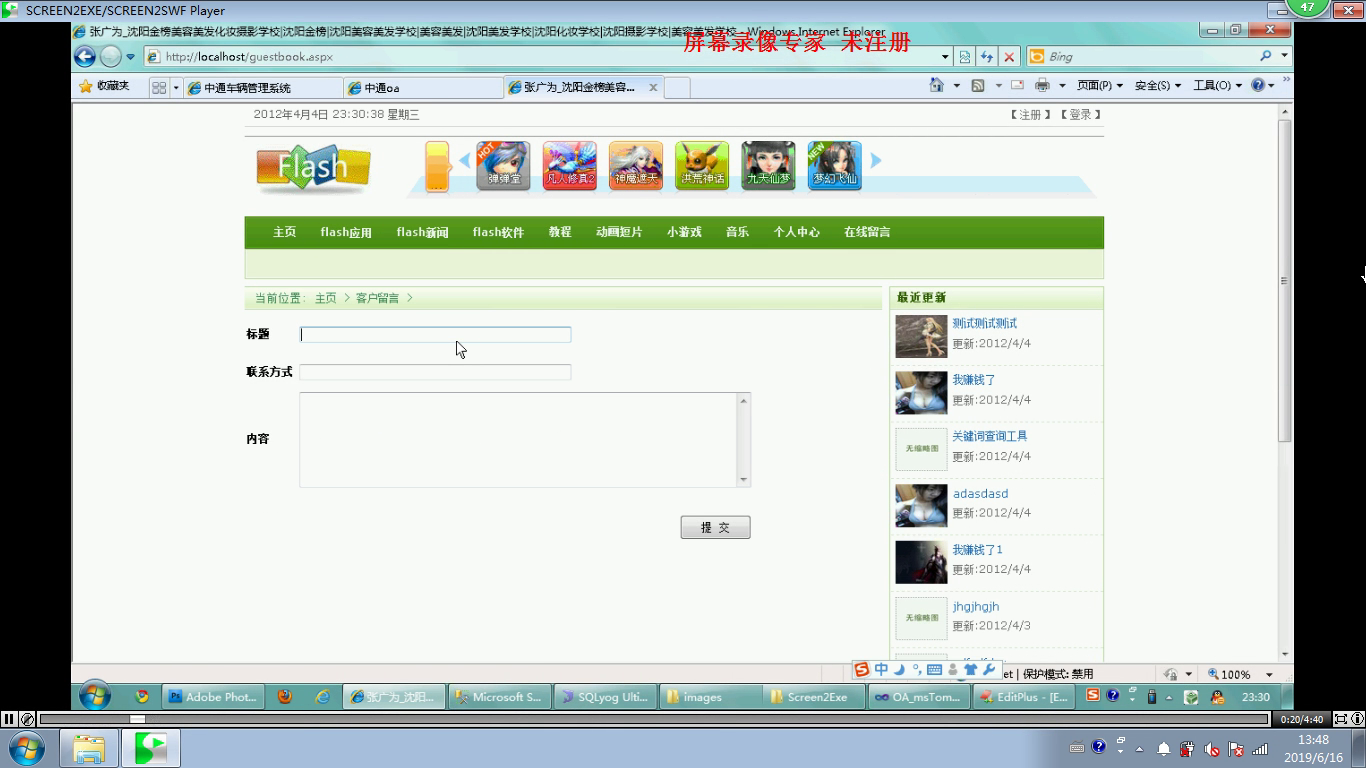Click the 弹弹堂 game icon
This screenshot has width=1366, height=768.
coord(503,166)
